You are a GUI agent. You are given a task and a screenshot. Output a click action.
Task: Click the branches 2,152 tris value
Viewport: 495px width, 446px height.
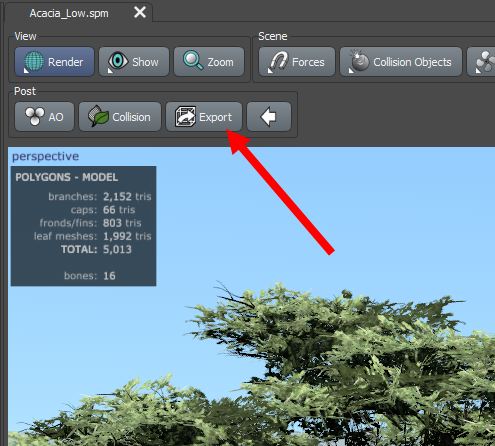coord(127,196)
